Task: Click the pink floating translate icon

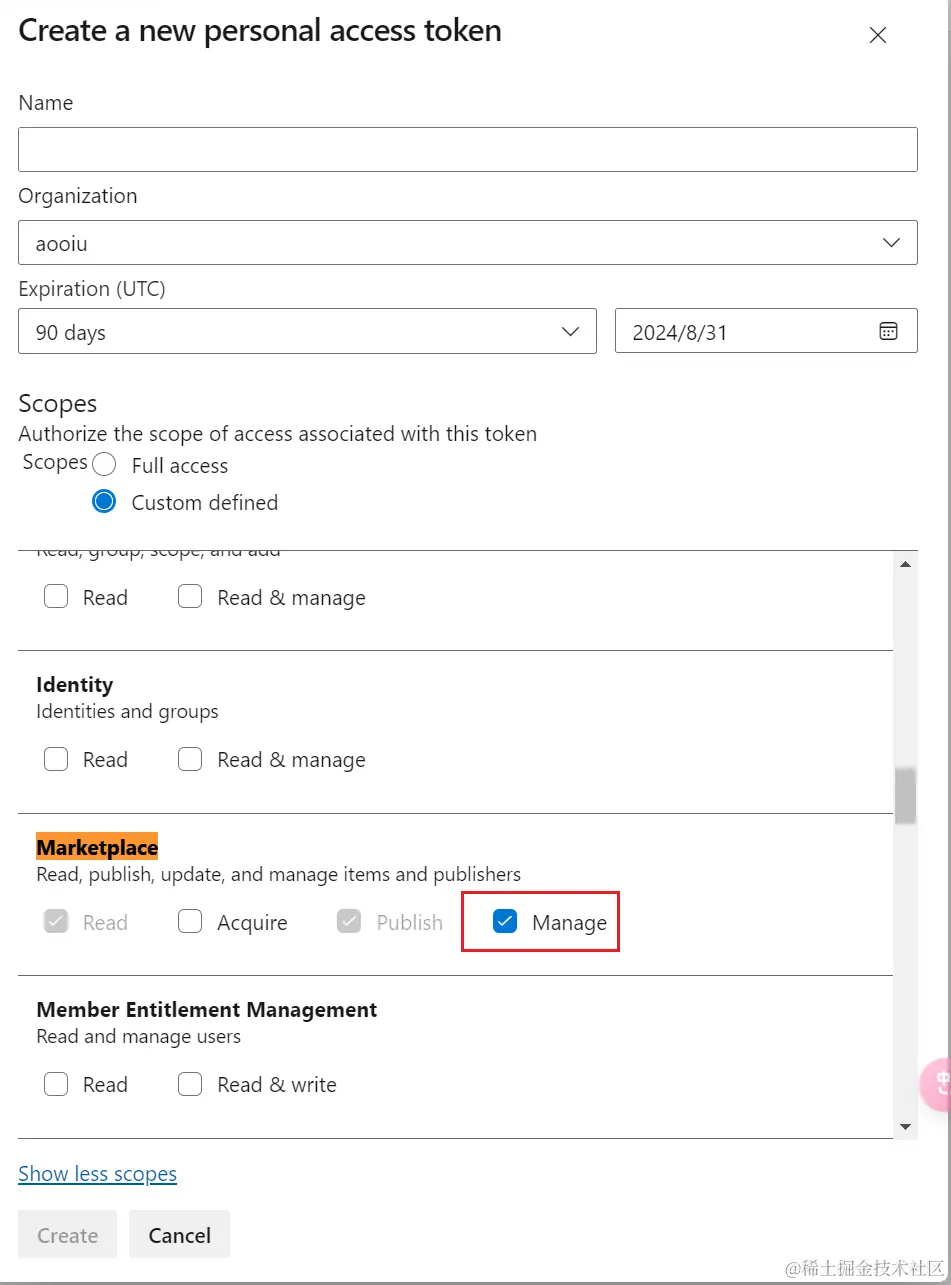Action: click(936, 1084)
